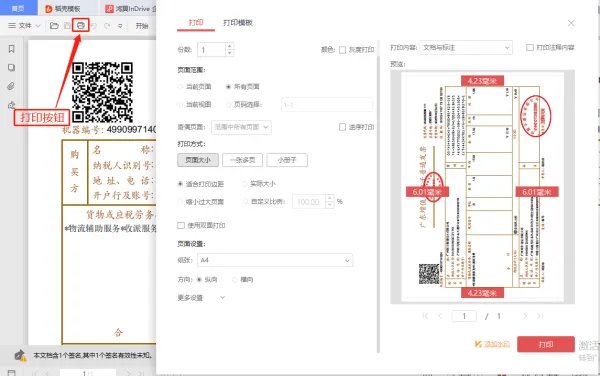
Task: Switch to the 首页 tab
Action: pos(18,8)
